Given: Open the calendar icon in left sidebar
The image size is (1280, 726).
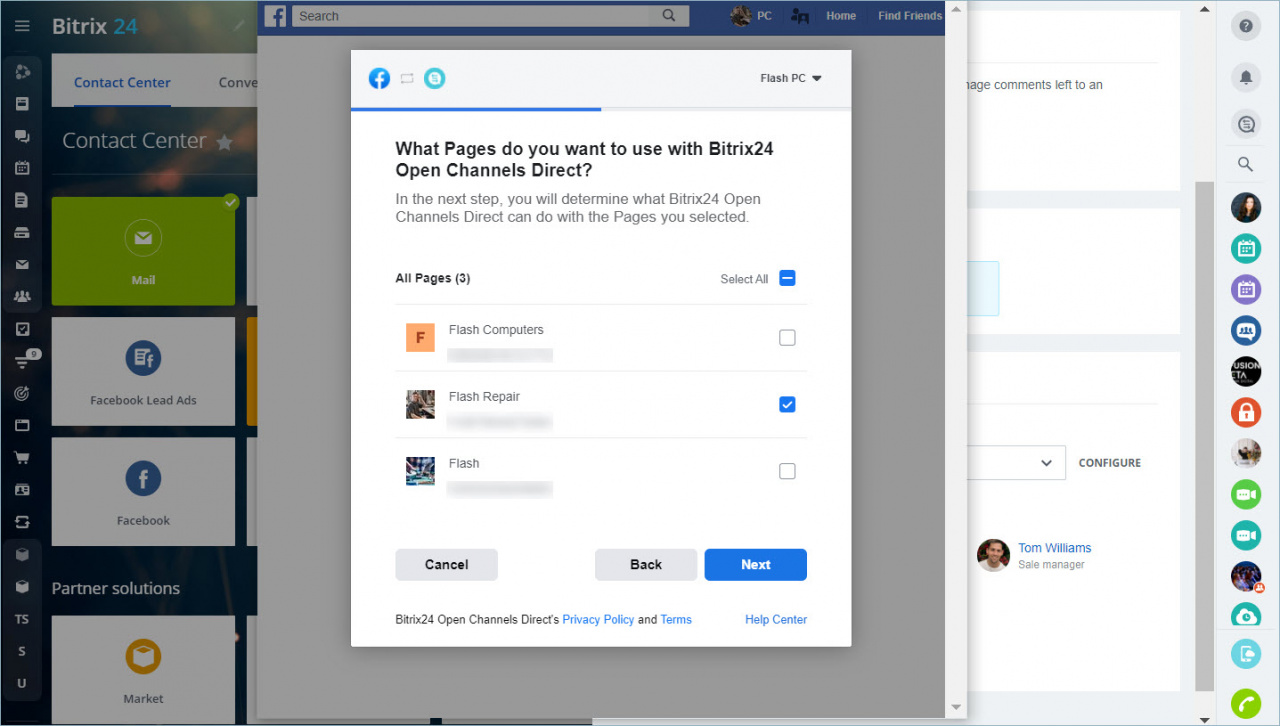Looking at the screenshot, I should point(22,168).
